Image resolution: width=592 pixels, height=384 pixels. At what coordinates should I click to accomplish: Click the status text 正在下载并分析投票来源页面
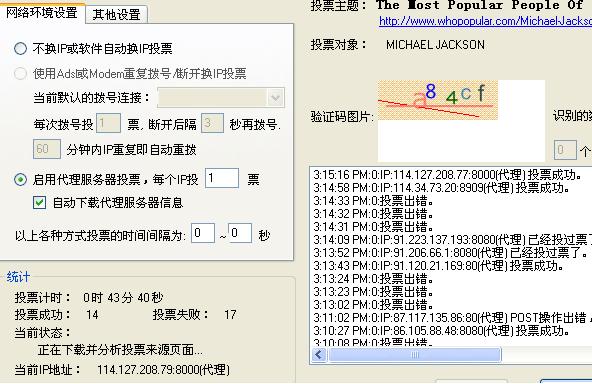(120, 350)
